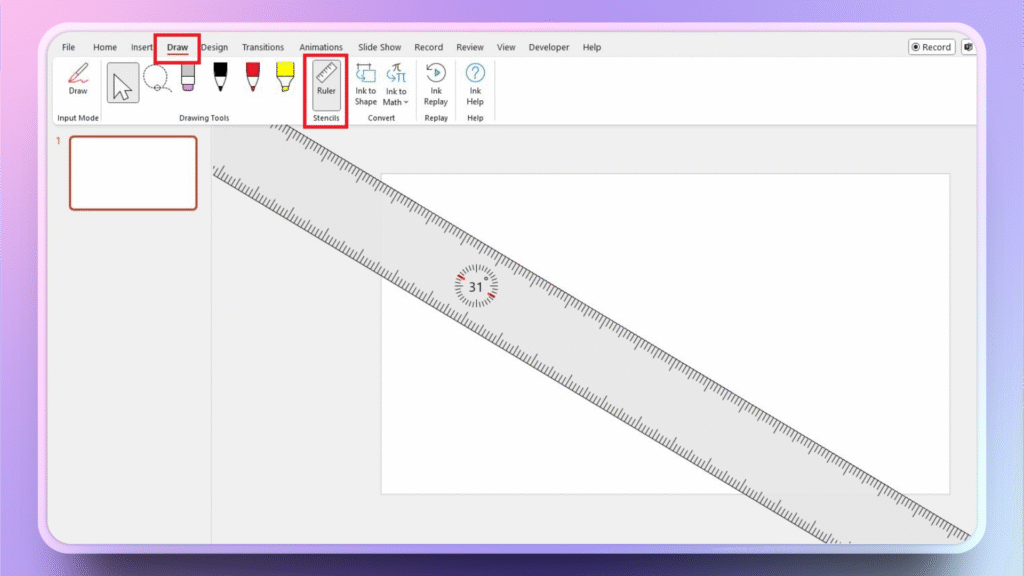
Task: Toggle the Ruler stencil off
Action: (325, 85)
